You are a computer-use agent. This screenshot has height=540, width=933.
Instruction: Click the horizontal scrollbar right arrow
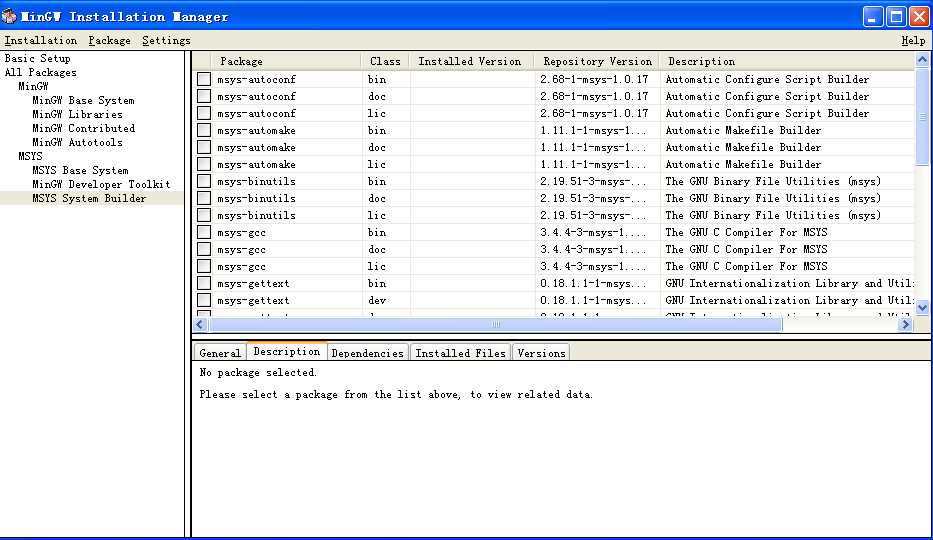pyautogui.click(x=906, y=324)
